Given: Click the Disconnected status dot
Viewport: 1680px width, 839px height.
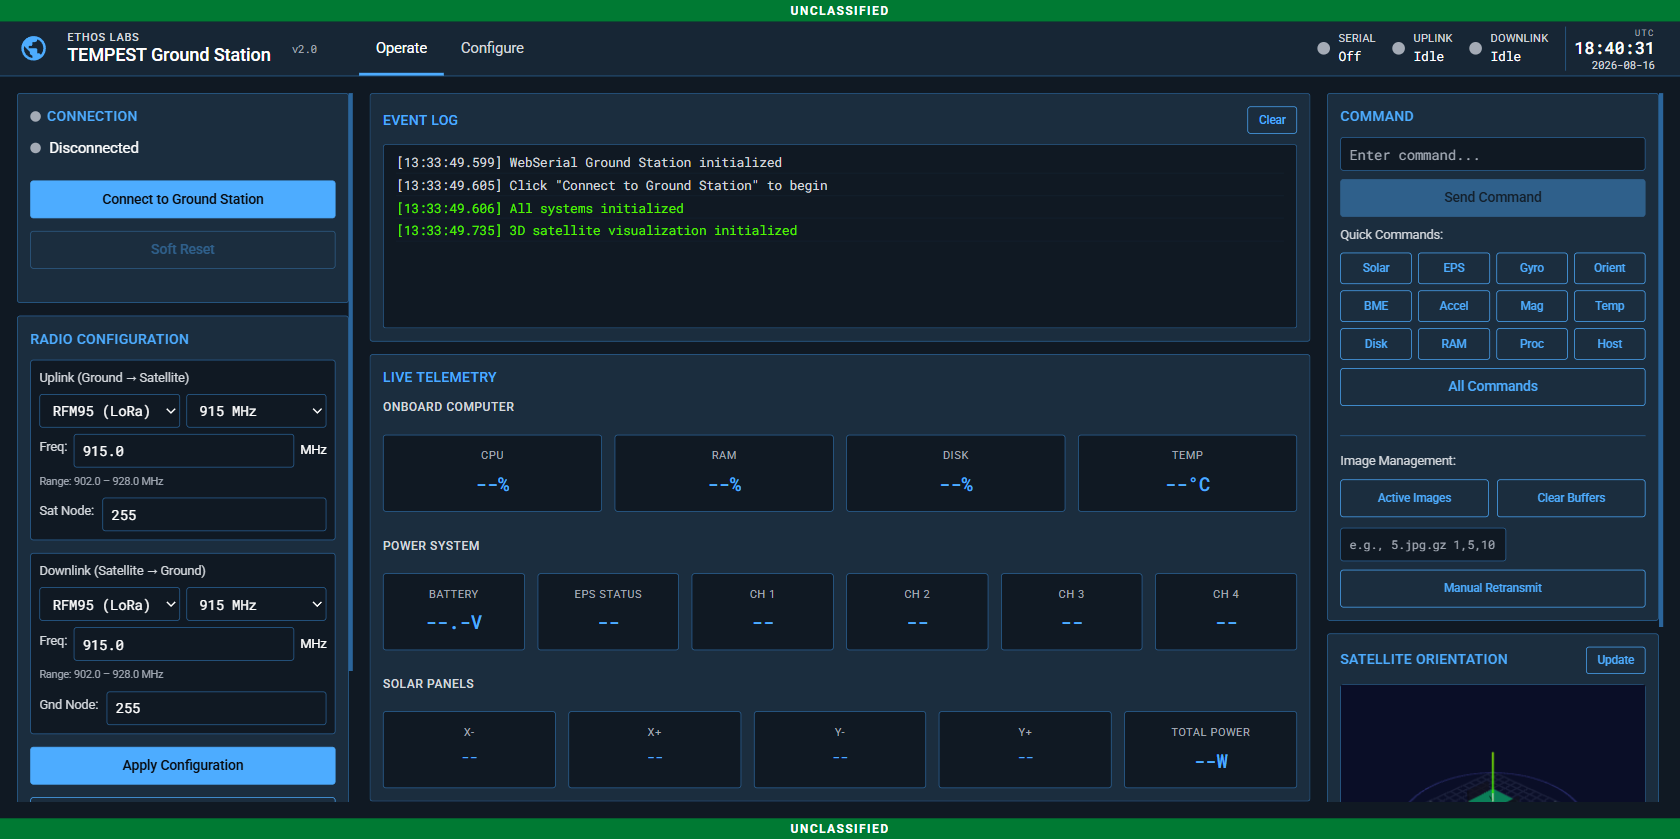Looking at the screenshot, I should (x=36, y=148).
